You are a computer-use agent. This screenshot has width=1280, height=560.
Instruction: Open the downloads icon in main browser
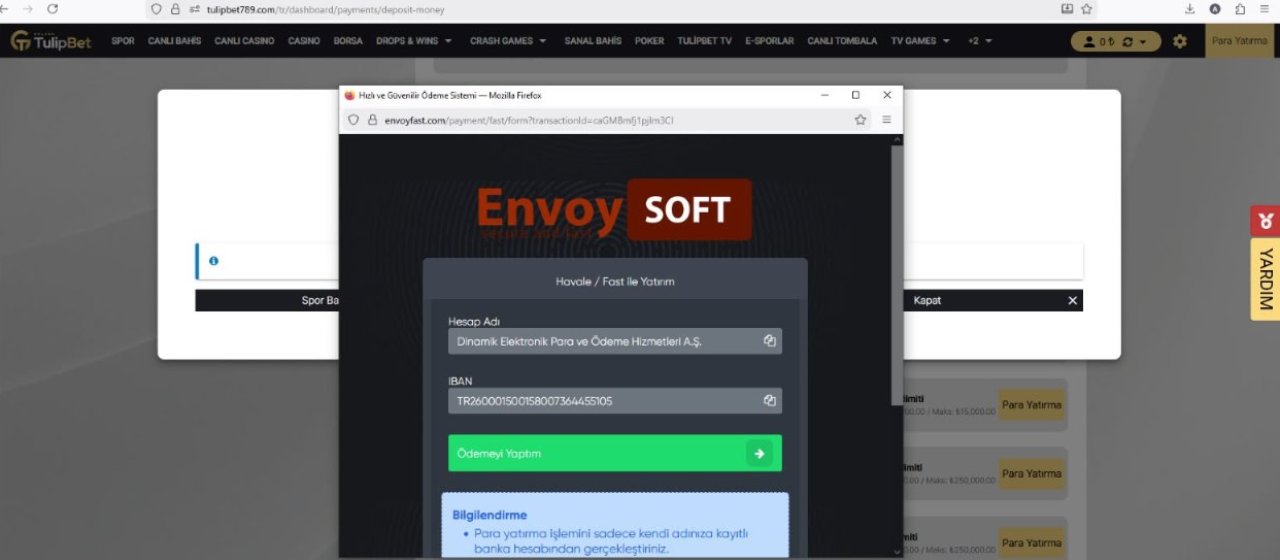pos(1190,9)
